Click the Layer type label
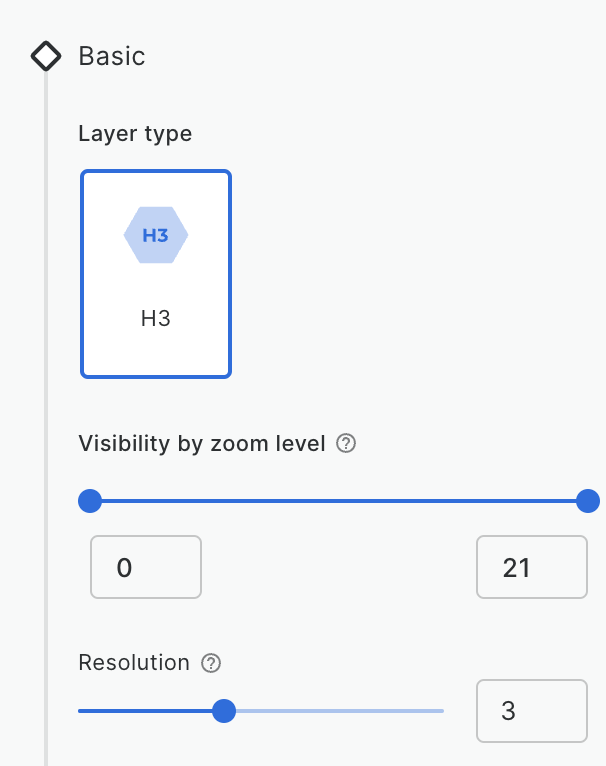Viewport: 606px width, 766px height. (x=135, y=134)
